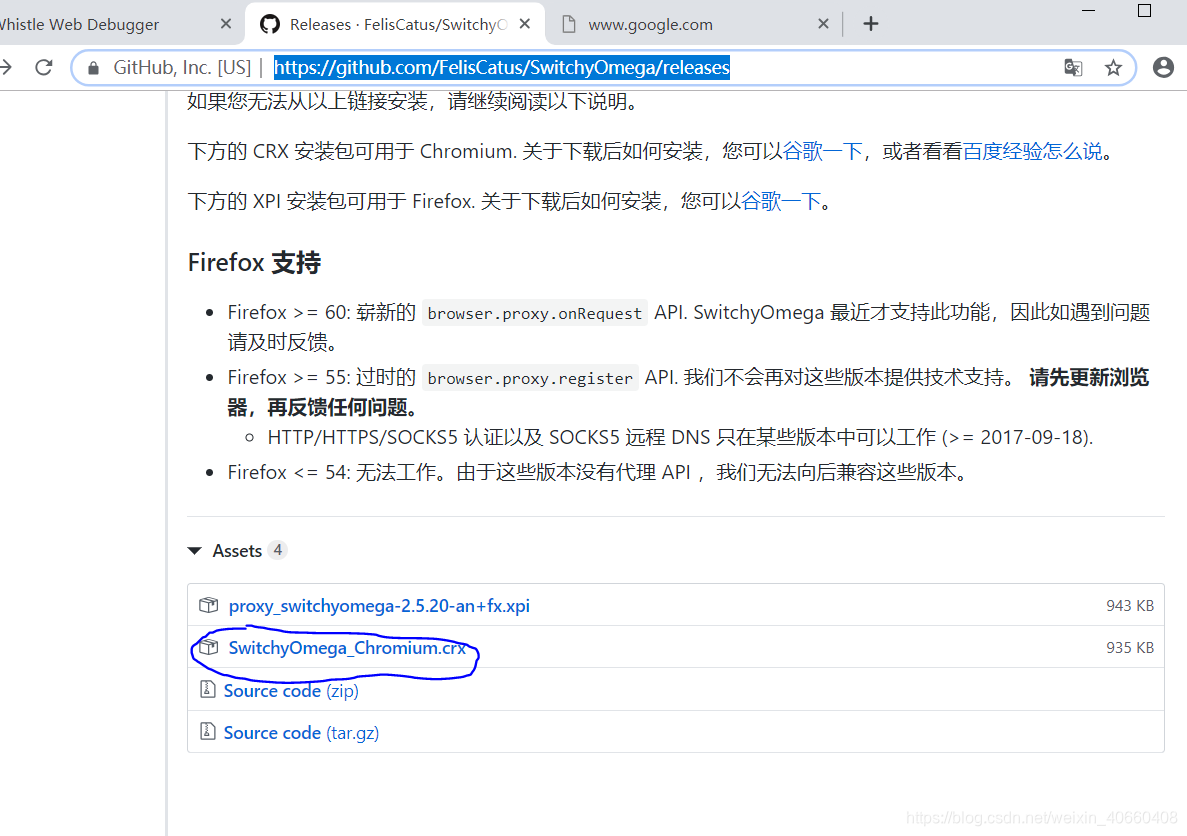Bookmark this page with the star icon

[x=1113, y=68]
